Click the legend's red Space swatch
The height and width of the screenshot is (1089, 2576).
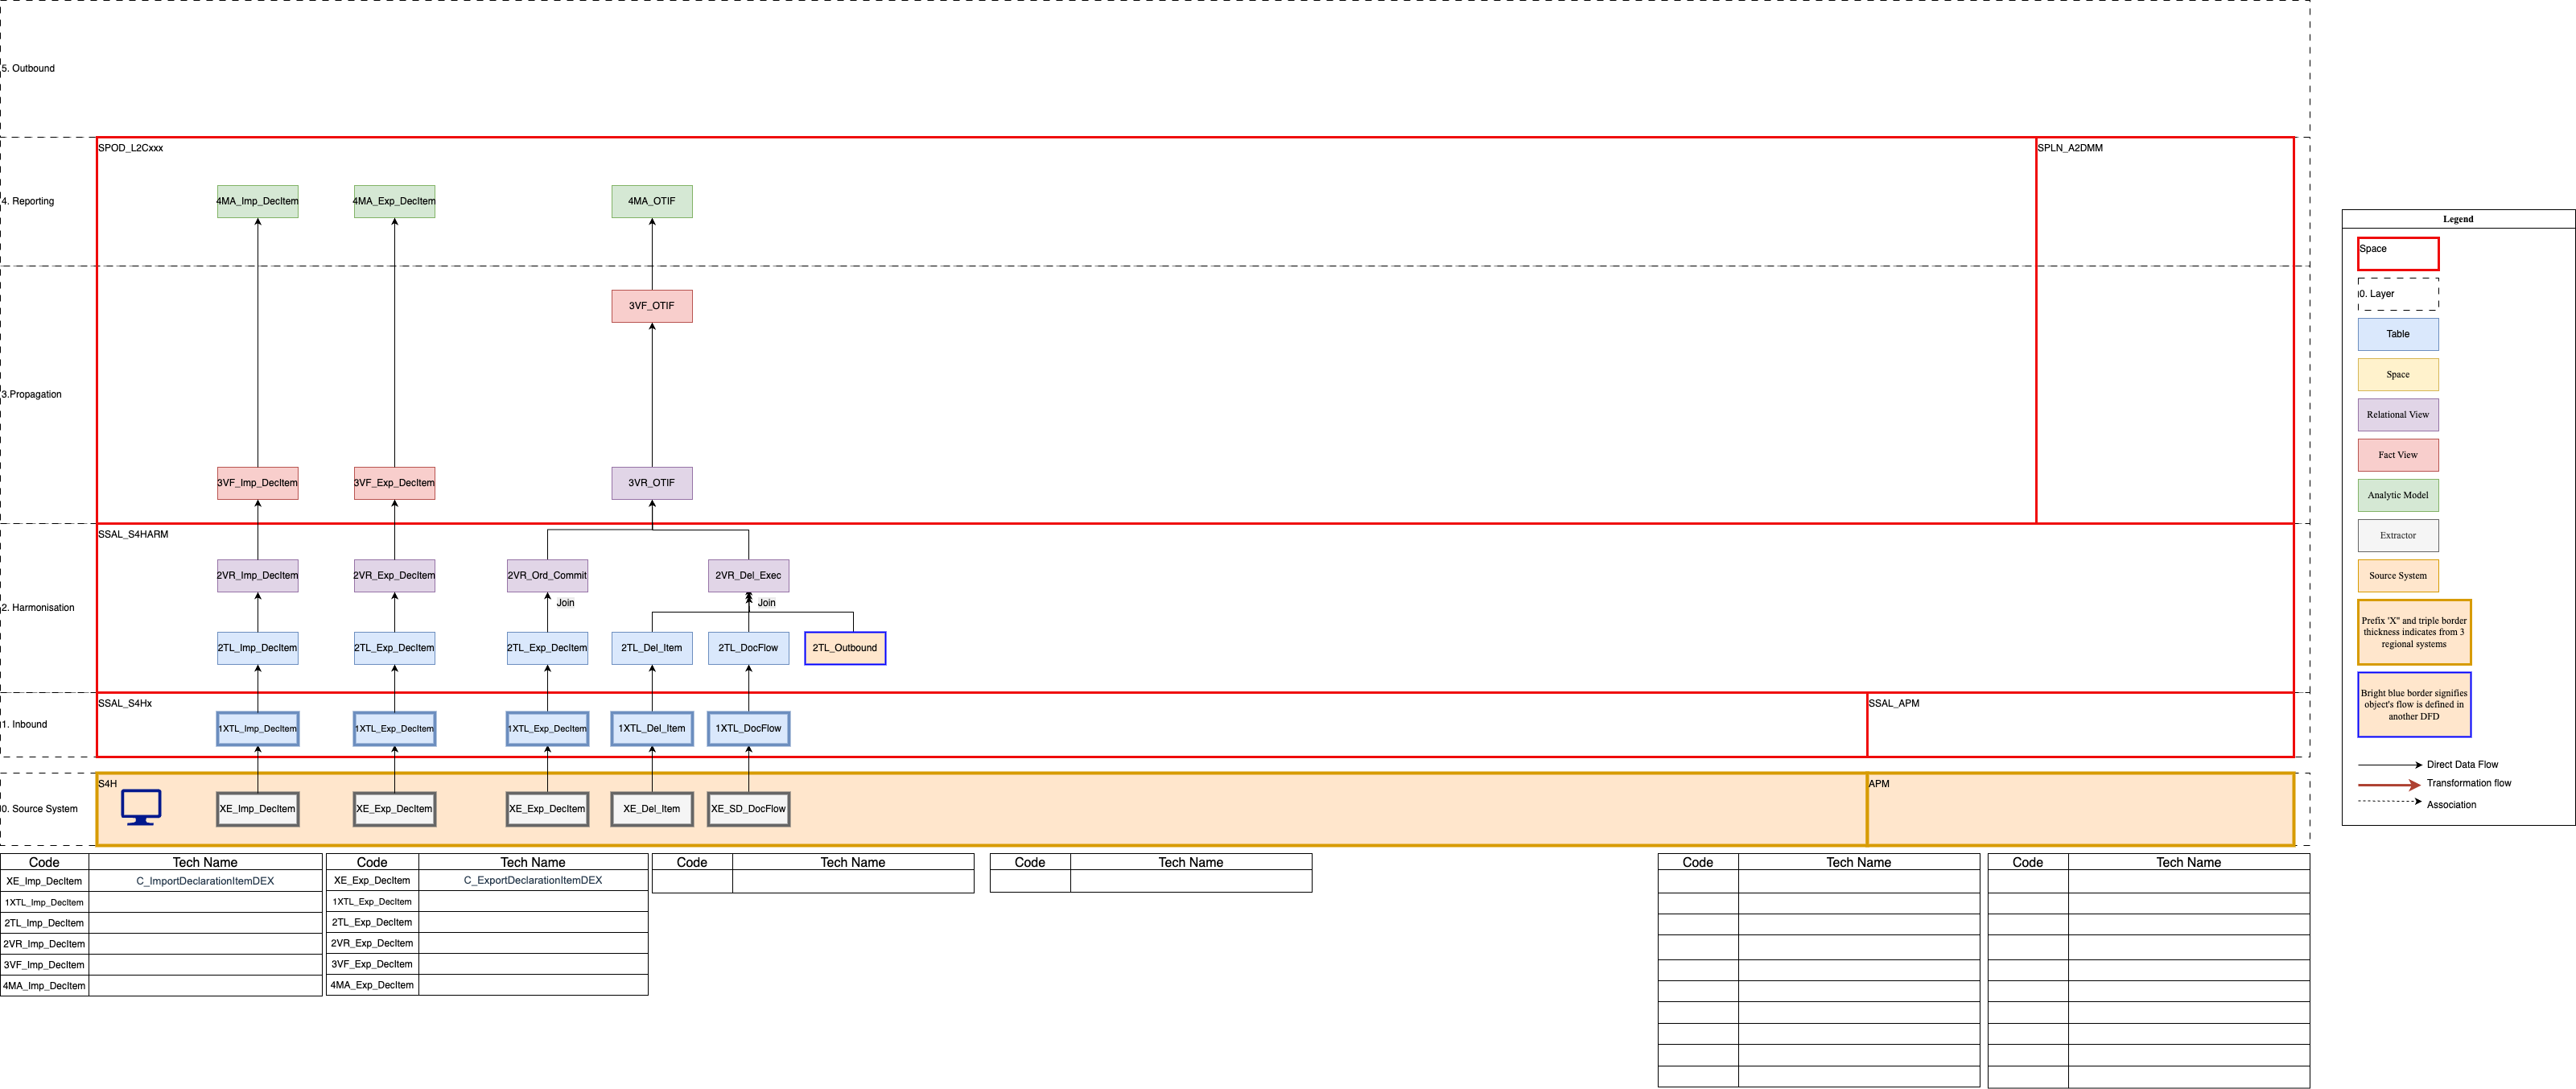[2397, 254]
